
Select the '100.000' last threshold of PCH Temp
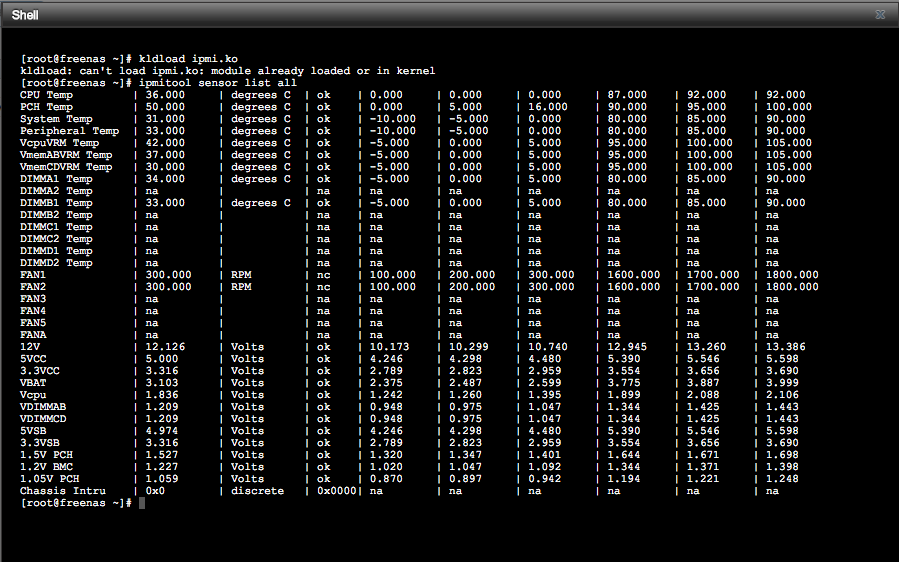789,107
